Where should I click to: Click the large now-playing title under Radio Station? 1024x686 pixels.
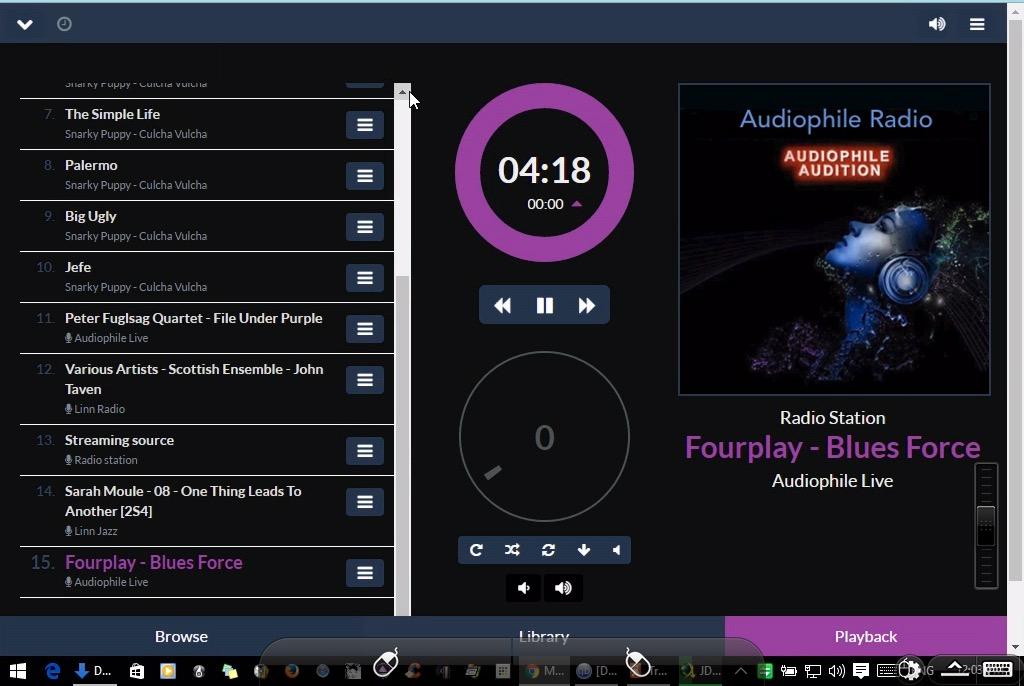[x=833, y=448]
